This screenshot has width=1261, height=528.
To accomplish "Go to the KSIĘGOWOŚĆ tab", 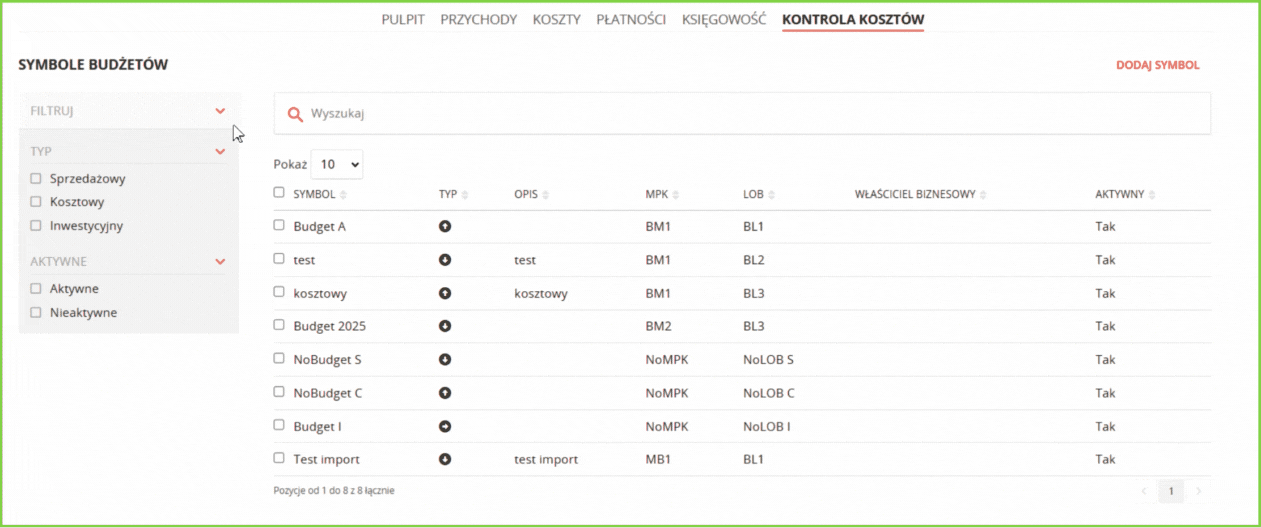I will [x=724, y=19].
